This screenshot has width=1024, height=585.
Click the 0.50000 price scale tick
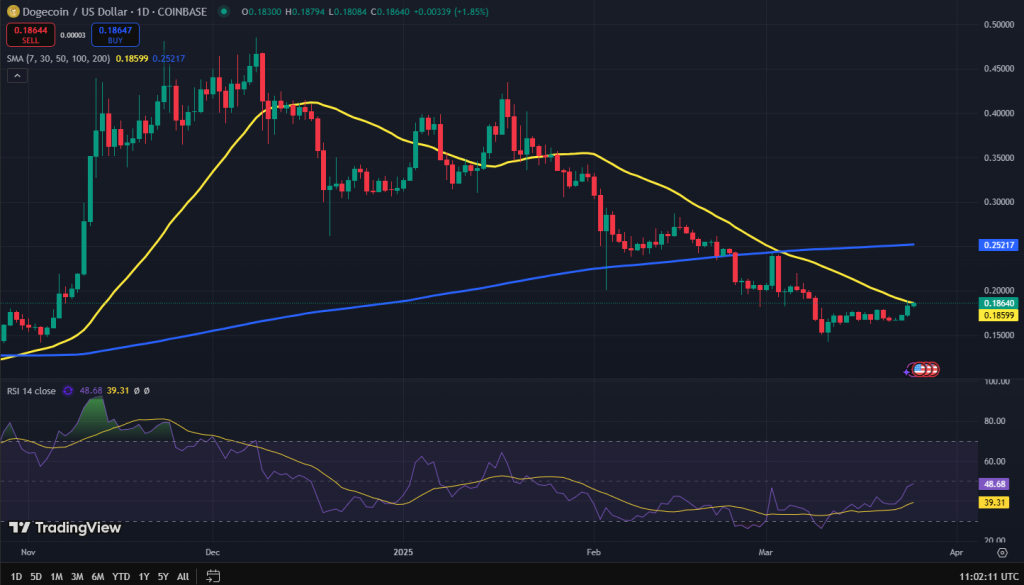pyautogui.click(x=999, y=24)
